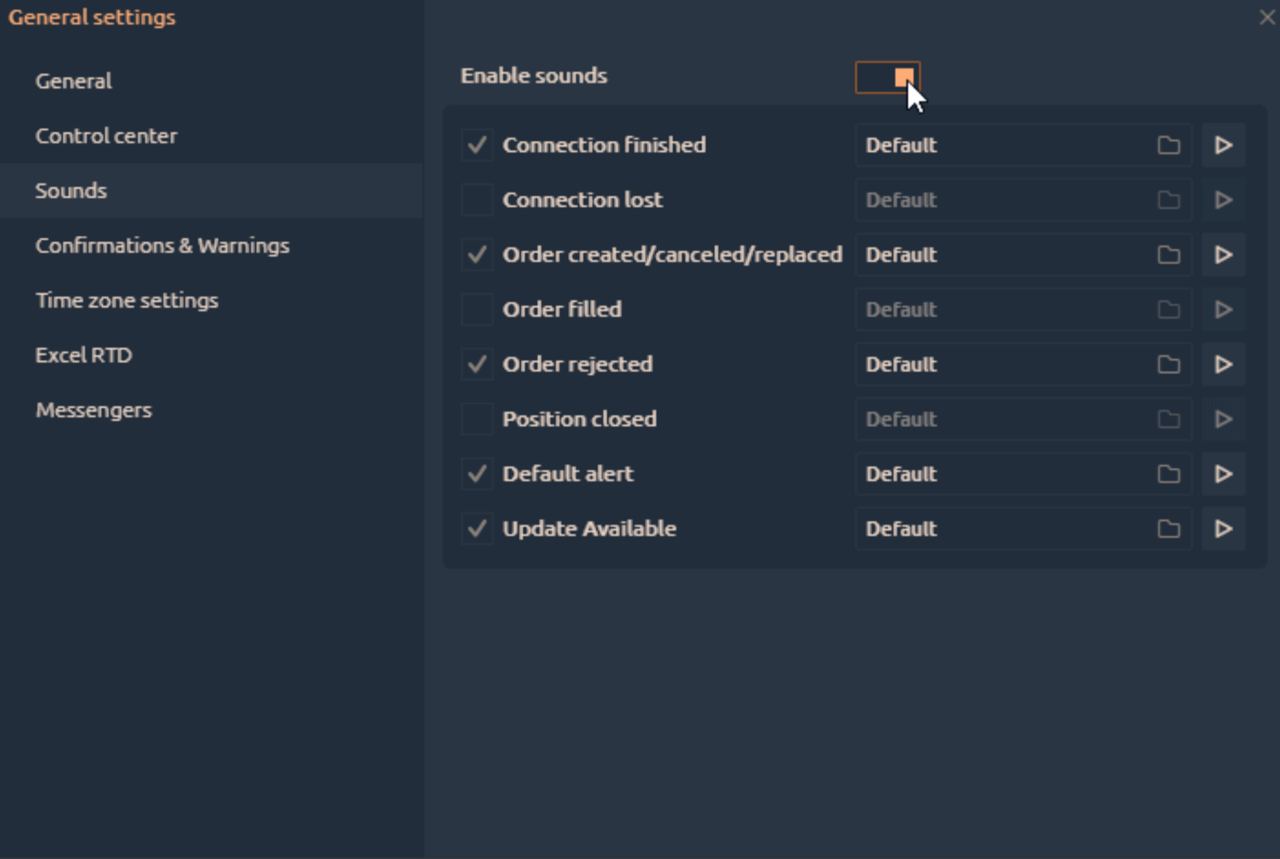This screenshot has width=1280, height=859.
Task: Go to Time zone settings
Action: [127, 301]
